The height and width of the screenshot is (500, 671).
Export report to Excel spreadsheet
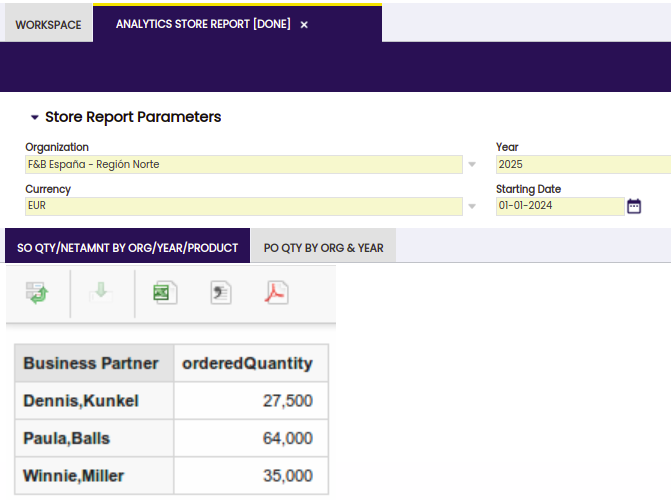pos(165,293)
